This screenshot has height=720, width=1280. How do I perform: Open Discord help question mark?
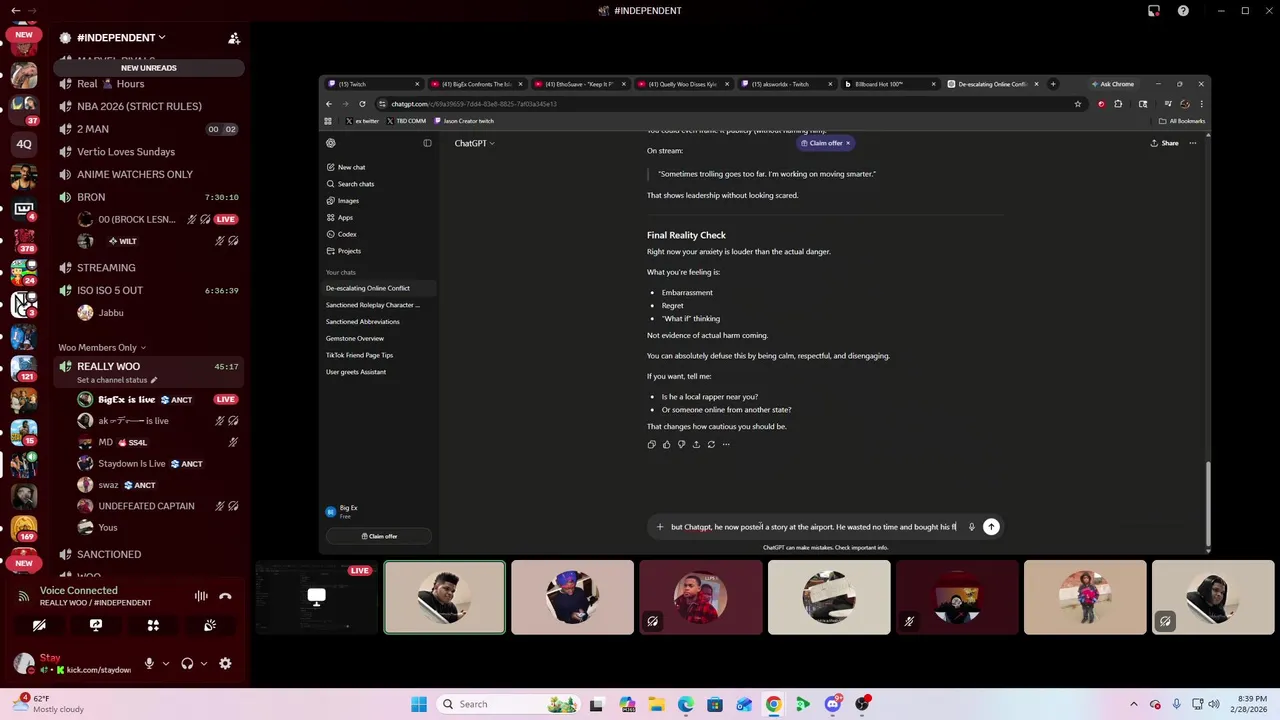tap(1183, 11)
